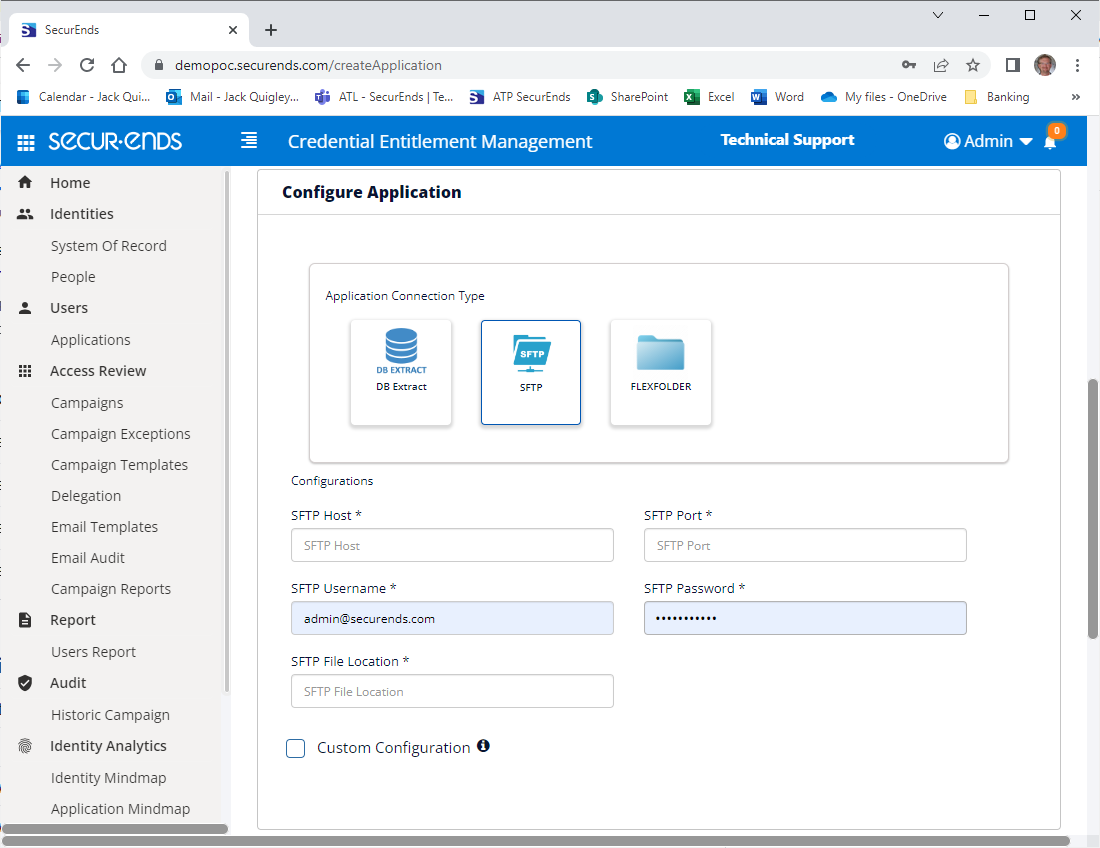Click the SFTP Host input field
Image resolution: width=1100 pixels, height=848 pixels.
point(452,545)
